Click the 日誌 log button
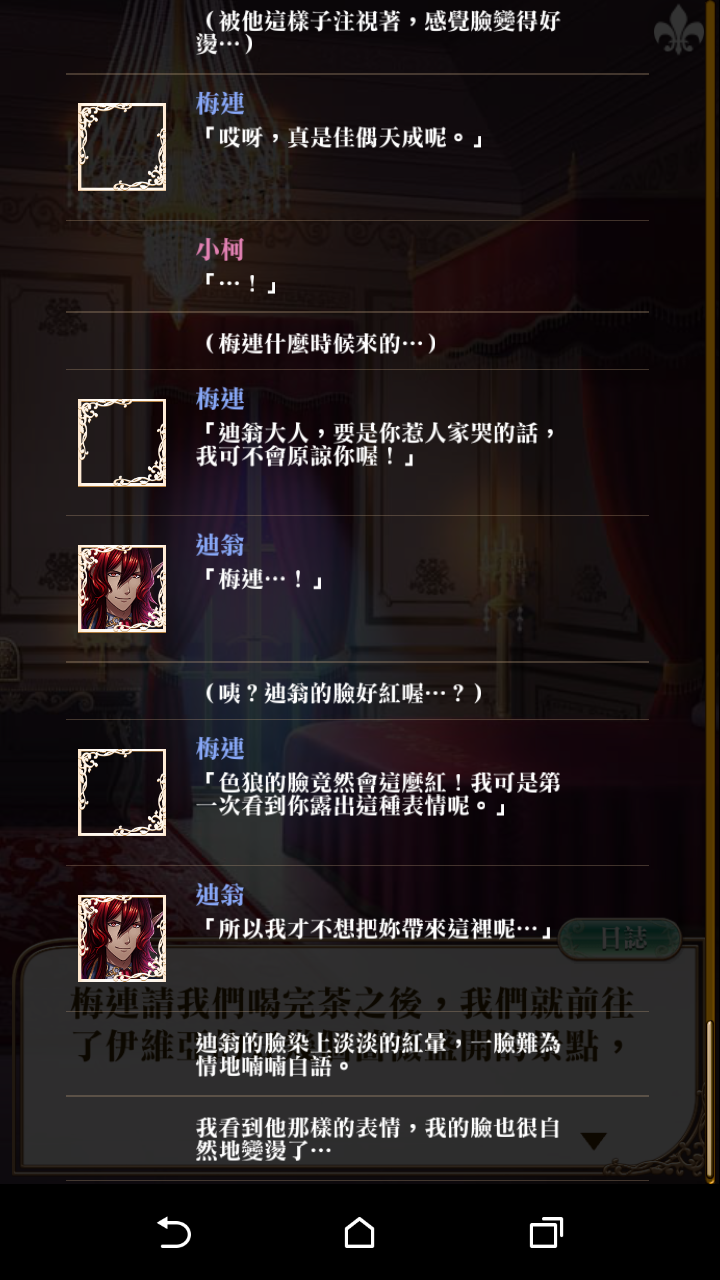The height and width of the screenshot is (1280, 720). 620,938
